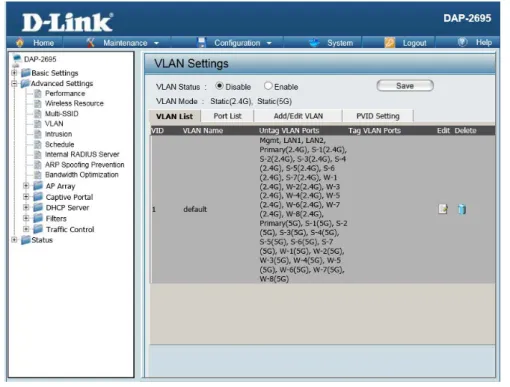
Task: Switch to the Add/Edit VLAN tab
Action: [x=298, y=116]
